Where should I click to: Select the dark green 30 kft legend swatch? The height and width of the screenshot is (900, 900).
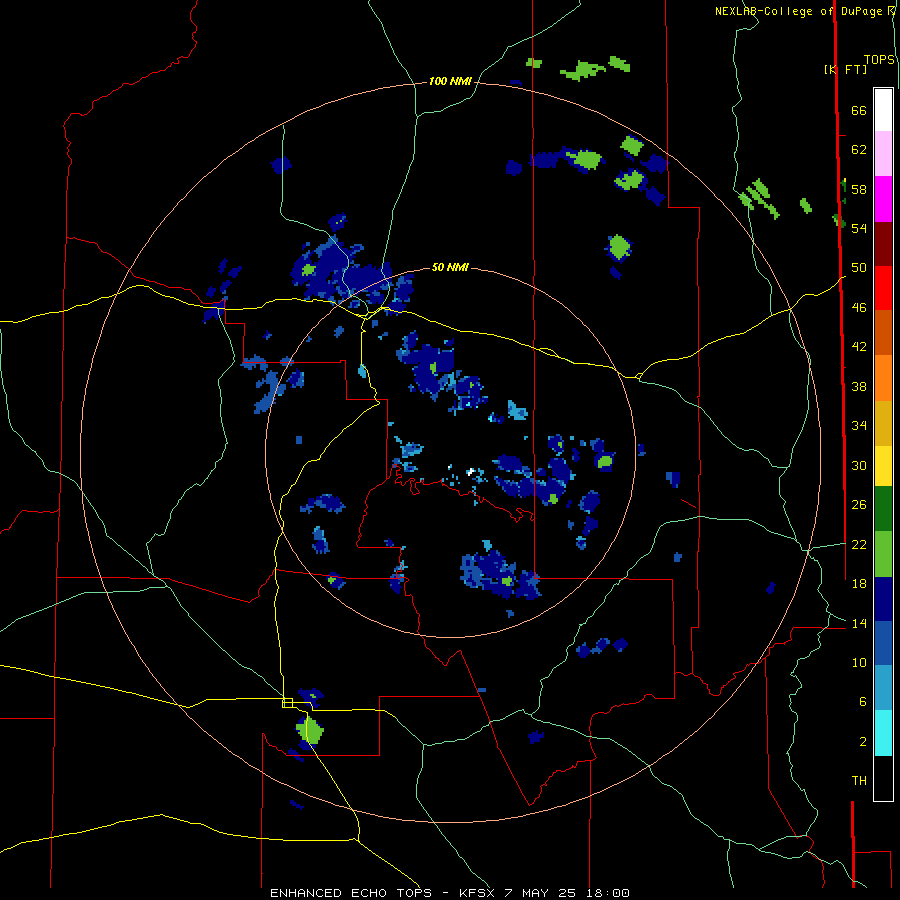(x=883, y=509)
